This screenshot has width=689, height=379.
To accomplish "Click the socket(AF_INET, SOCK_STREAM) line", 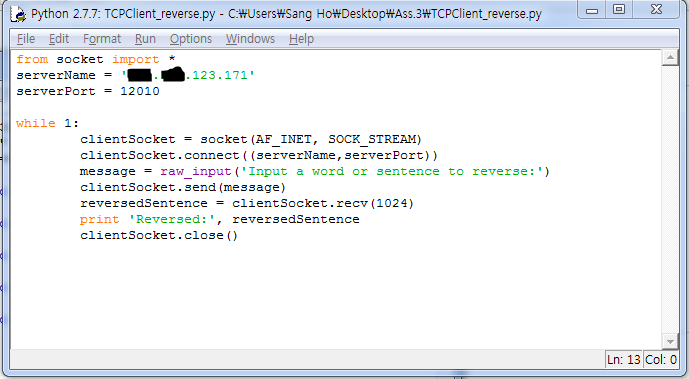I will 251,140.
